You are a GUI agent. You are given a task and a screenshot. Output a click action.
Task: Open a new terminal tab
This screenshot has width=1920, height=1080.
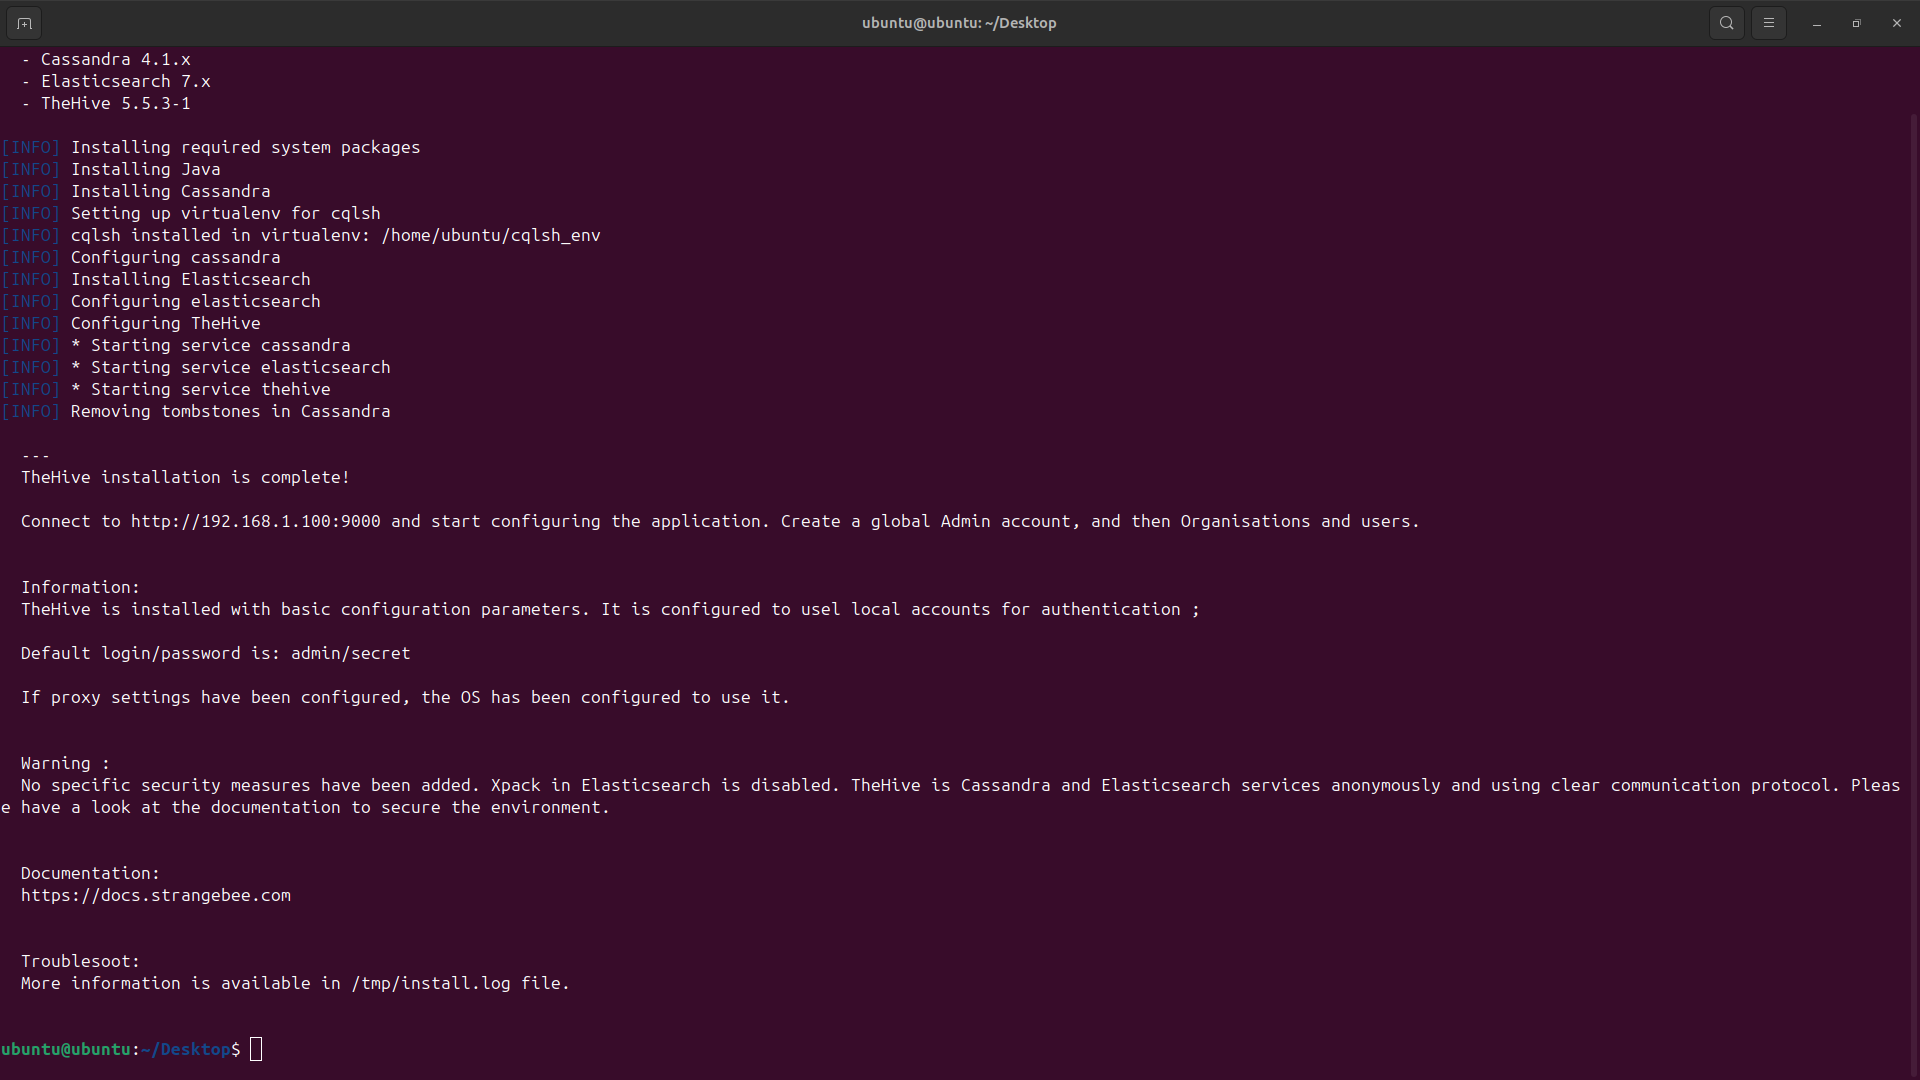pyautogui.click(x=24, y=23)
